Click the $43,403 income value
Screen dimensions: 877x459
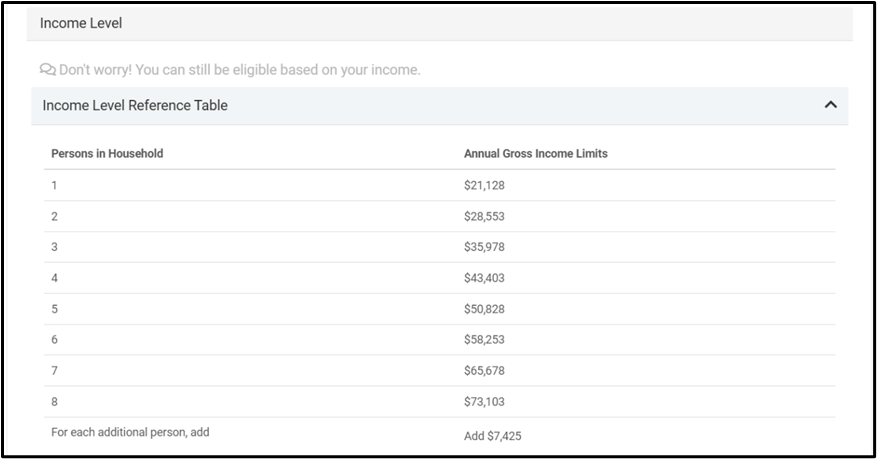point(485,278)
